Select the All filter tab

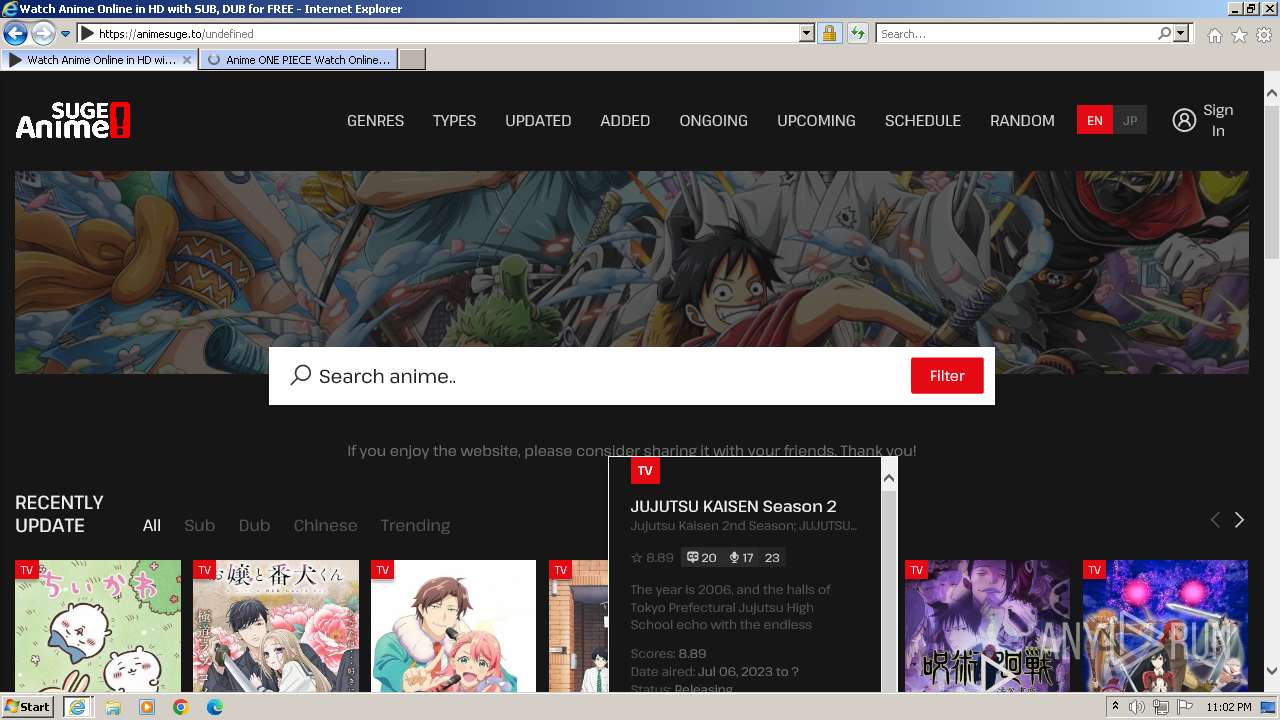coord(152,525)
